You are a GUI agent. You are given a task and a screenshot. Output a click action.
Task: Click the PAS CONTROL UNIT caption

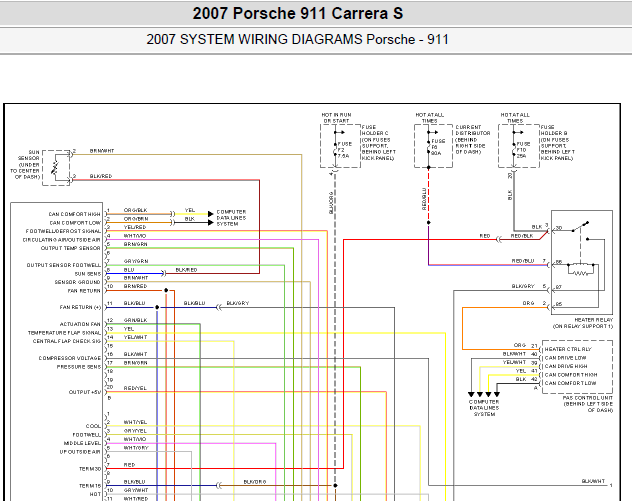588,404
